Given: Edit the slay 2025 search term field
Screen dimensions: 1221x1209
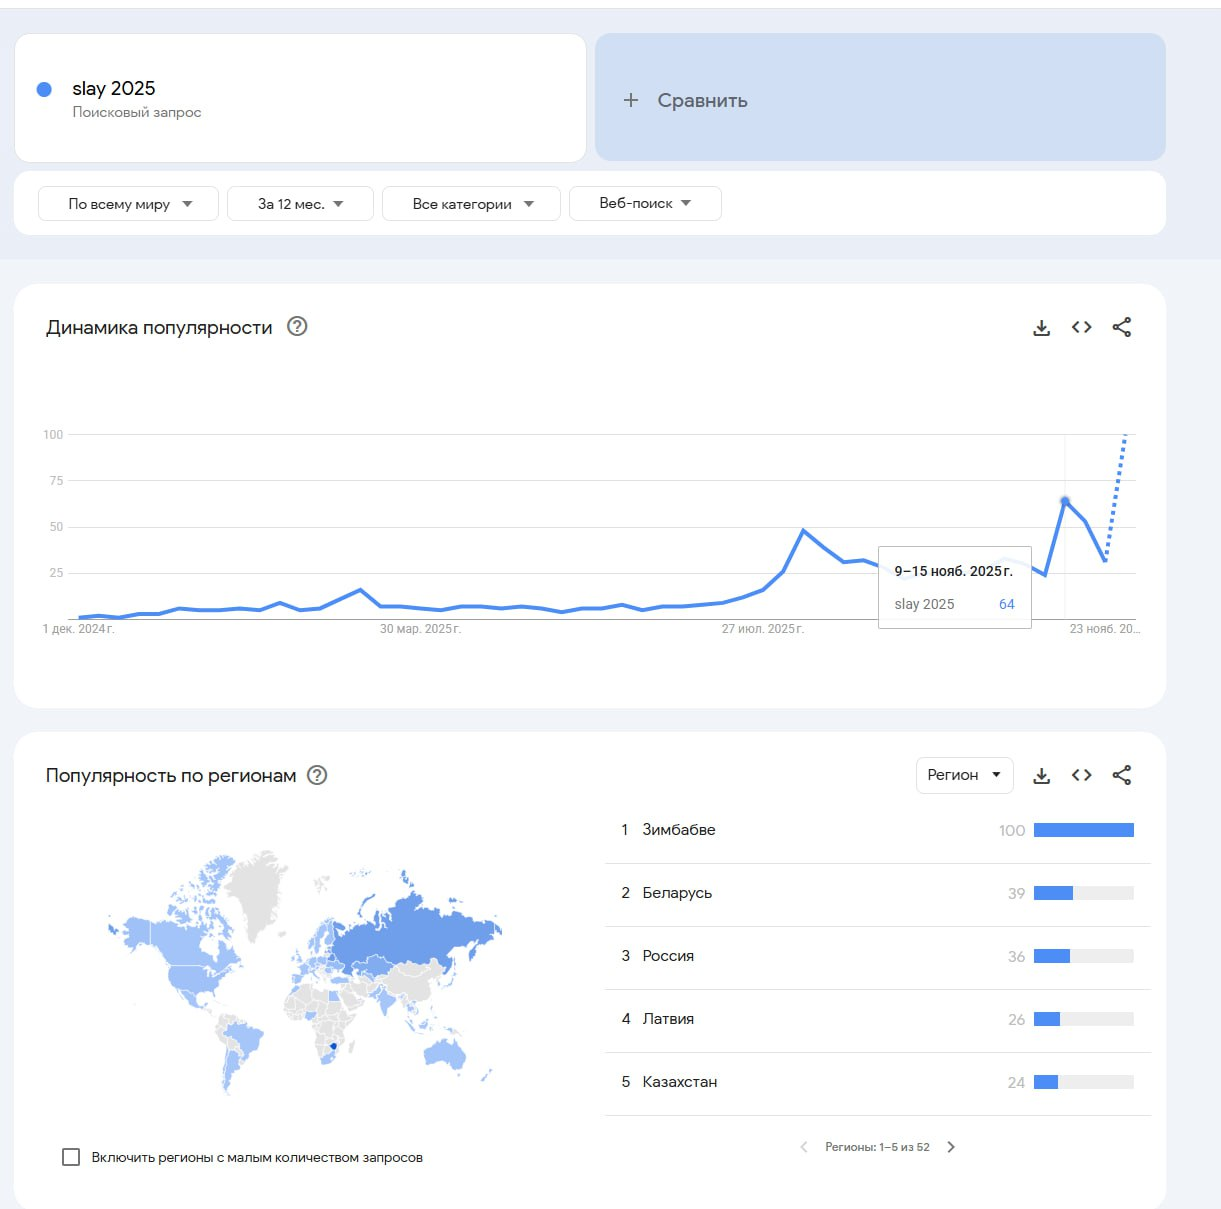Looking at the screenshot, I should click(x=114, y=89).
